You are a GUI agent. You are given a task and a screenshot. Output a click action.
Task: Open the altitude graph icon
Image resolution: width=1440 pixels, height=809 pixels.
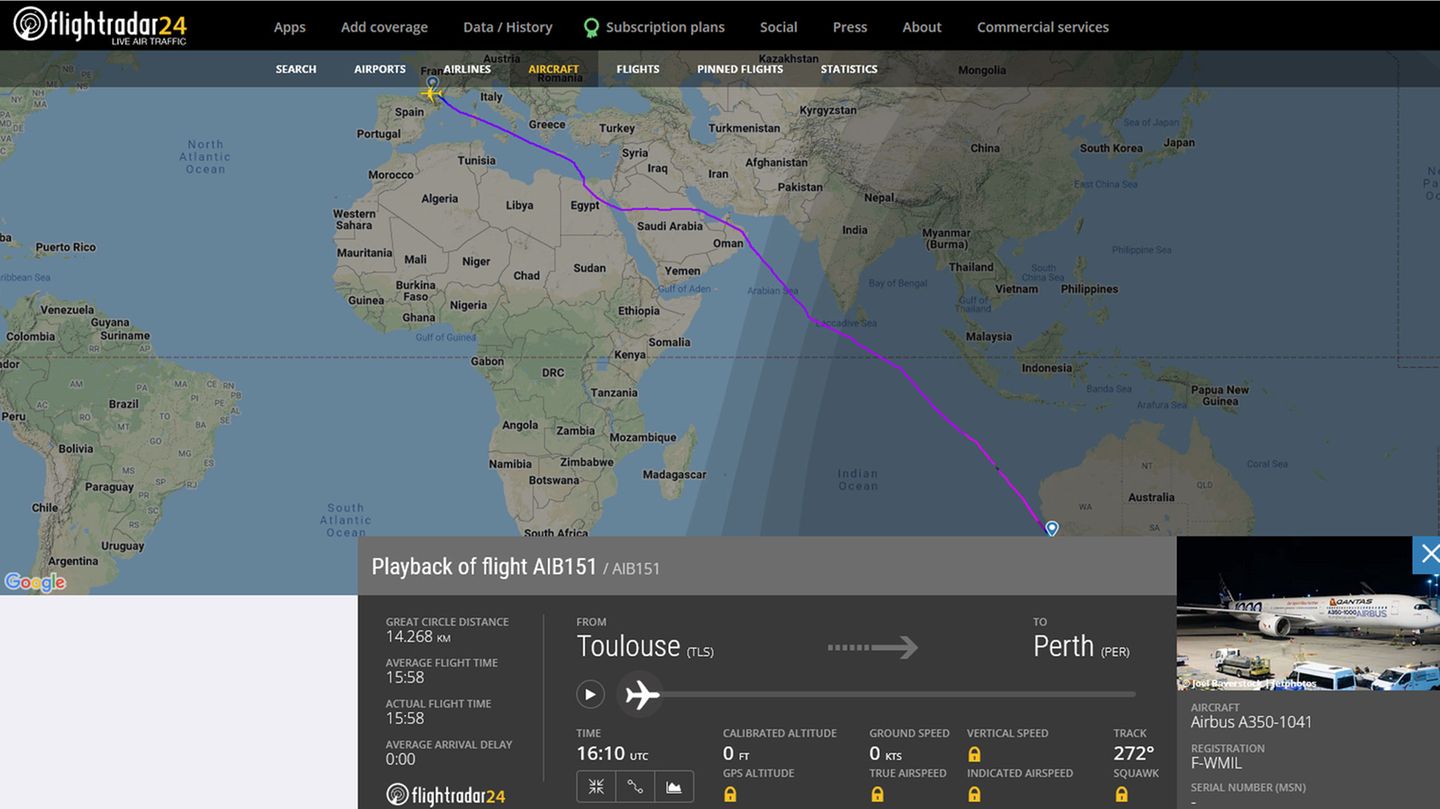[x=674, y=787]
